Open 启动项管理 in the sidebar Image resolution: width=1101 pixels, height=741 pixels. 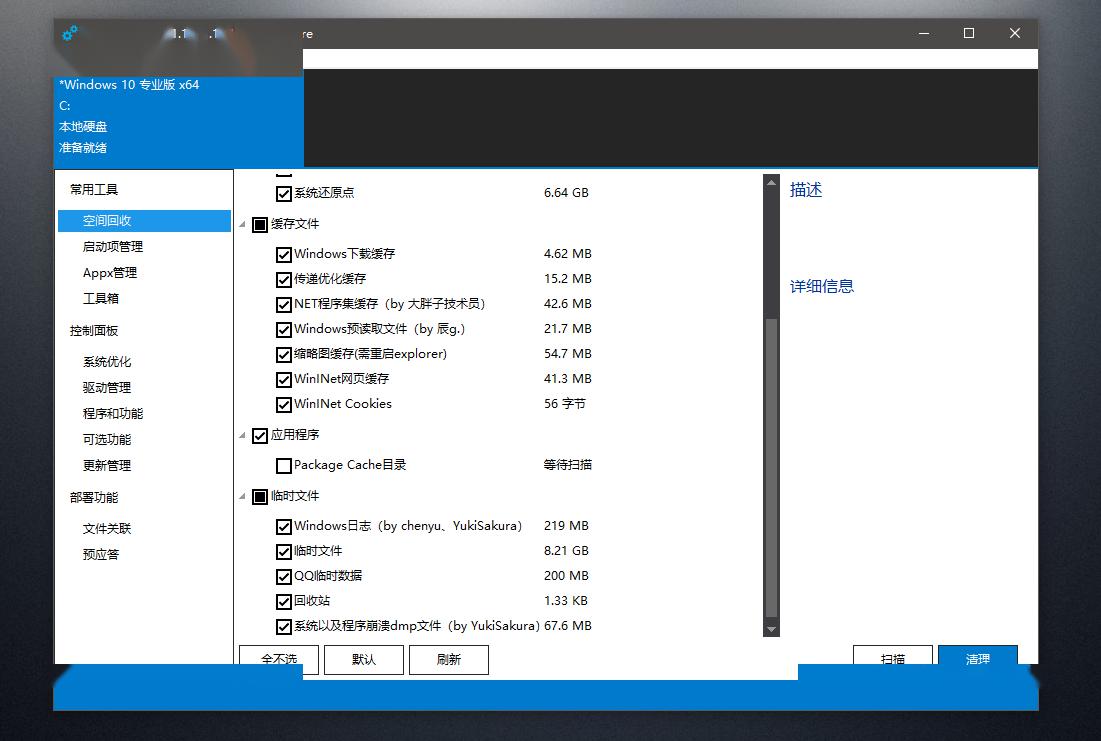pyautogui.click(x=112, y=247)
